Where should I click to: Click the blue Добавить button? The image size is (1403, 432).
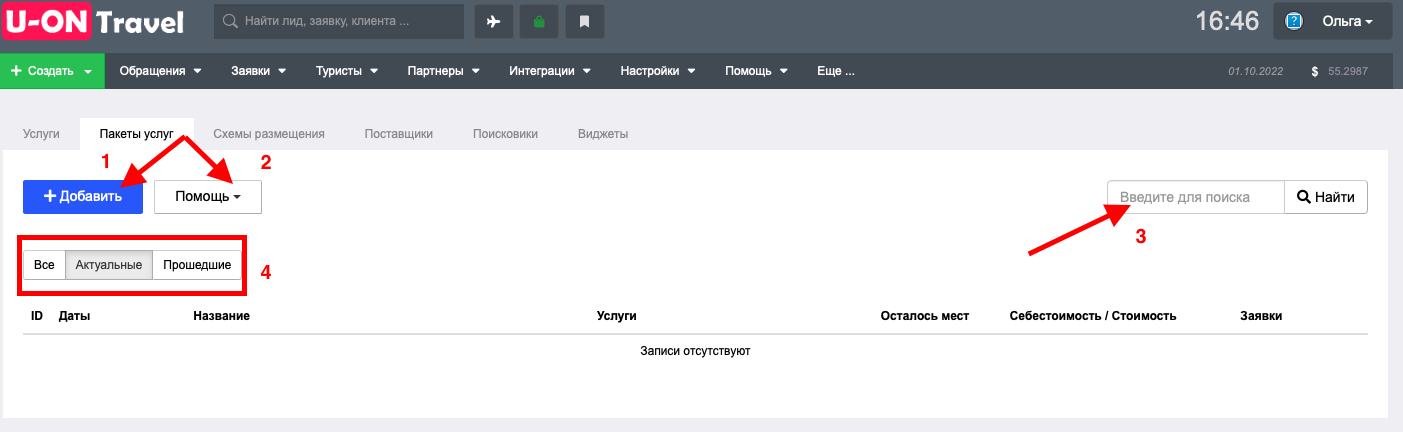83,197
